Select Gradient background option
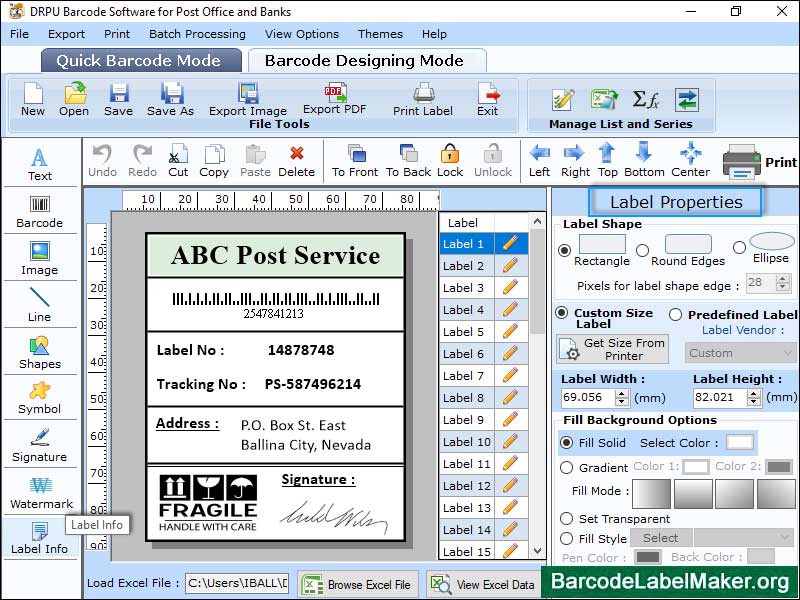Viewport: 800px width, 600px height. click(567, 467)
